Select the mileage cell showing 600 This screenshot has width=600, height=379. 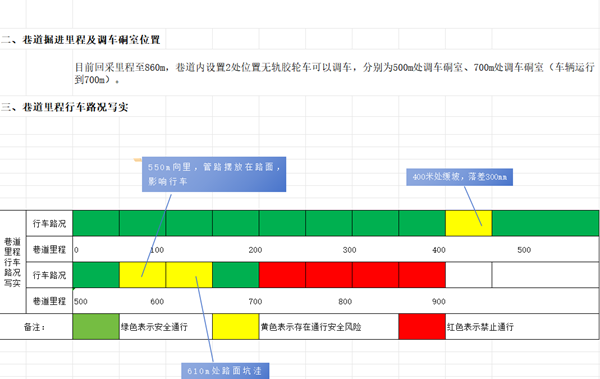pos(157,302)
